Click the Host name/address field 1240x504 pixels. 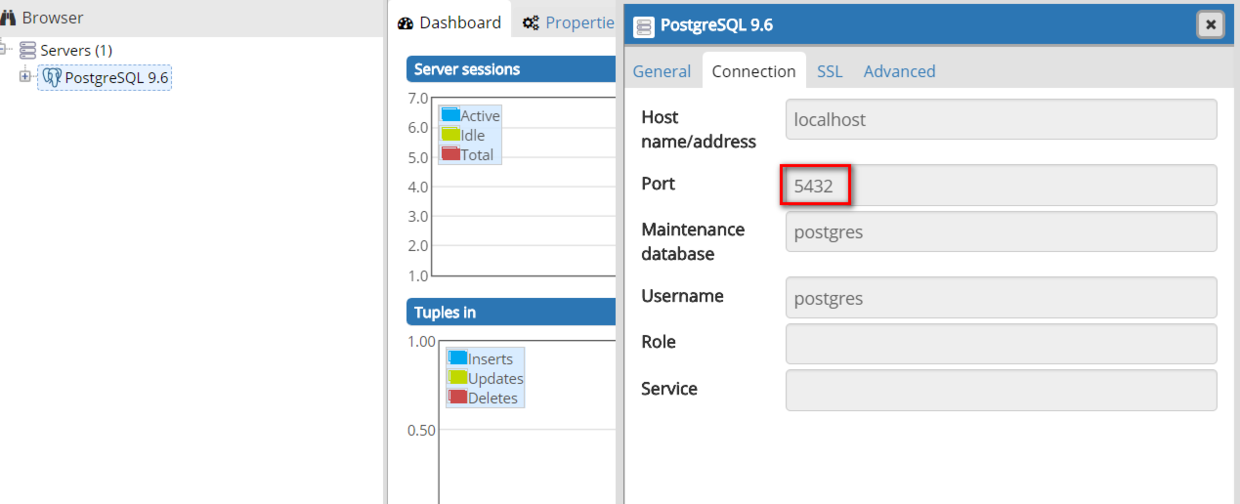coord(1001,120)
